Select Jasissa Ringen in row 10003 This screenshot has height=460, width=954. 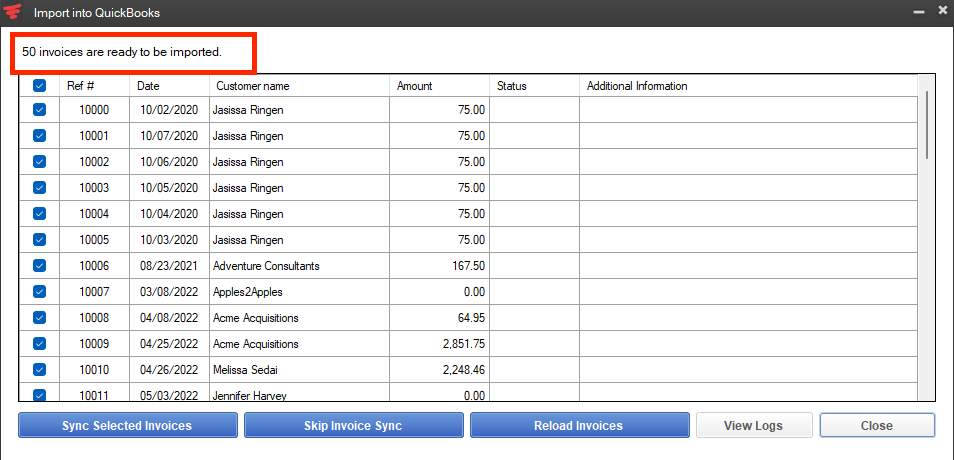[248, 188]
